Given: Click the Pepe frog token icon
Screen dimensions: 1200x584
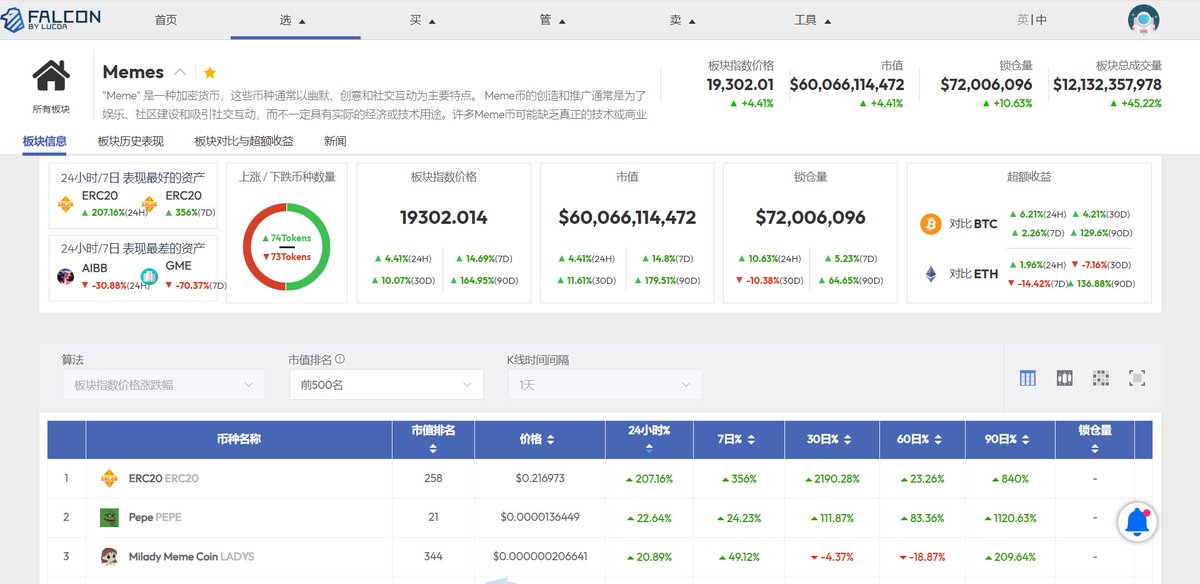Looking at the screenshot, I should tap(109, 517).
